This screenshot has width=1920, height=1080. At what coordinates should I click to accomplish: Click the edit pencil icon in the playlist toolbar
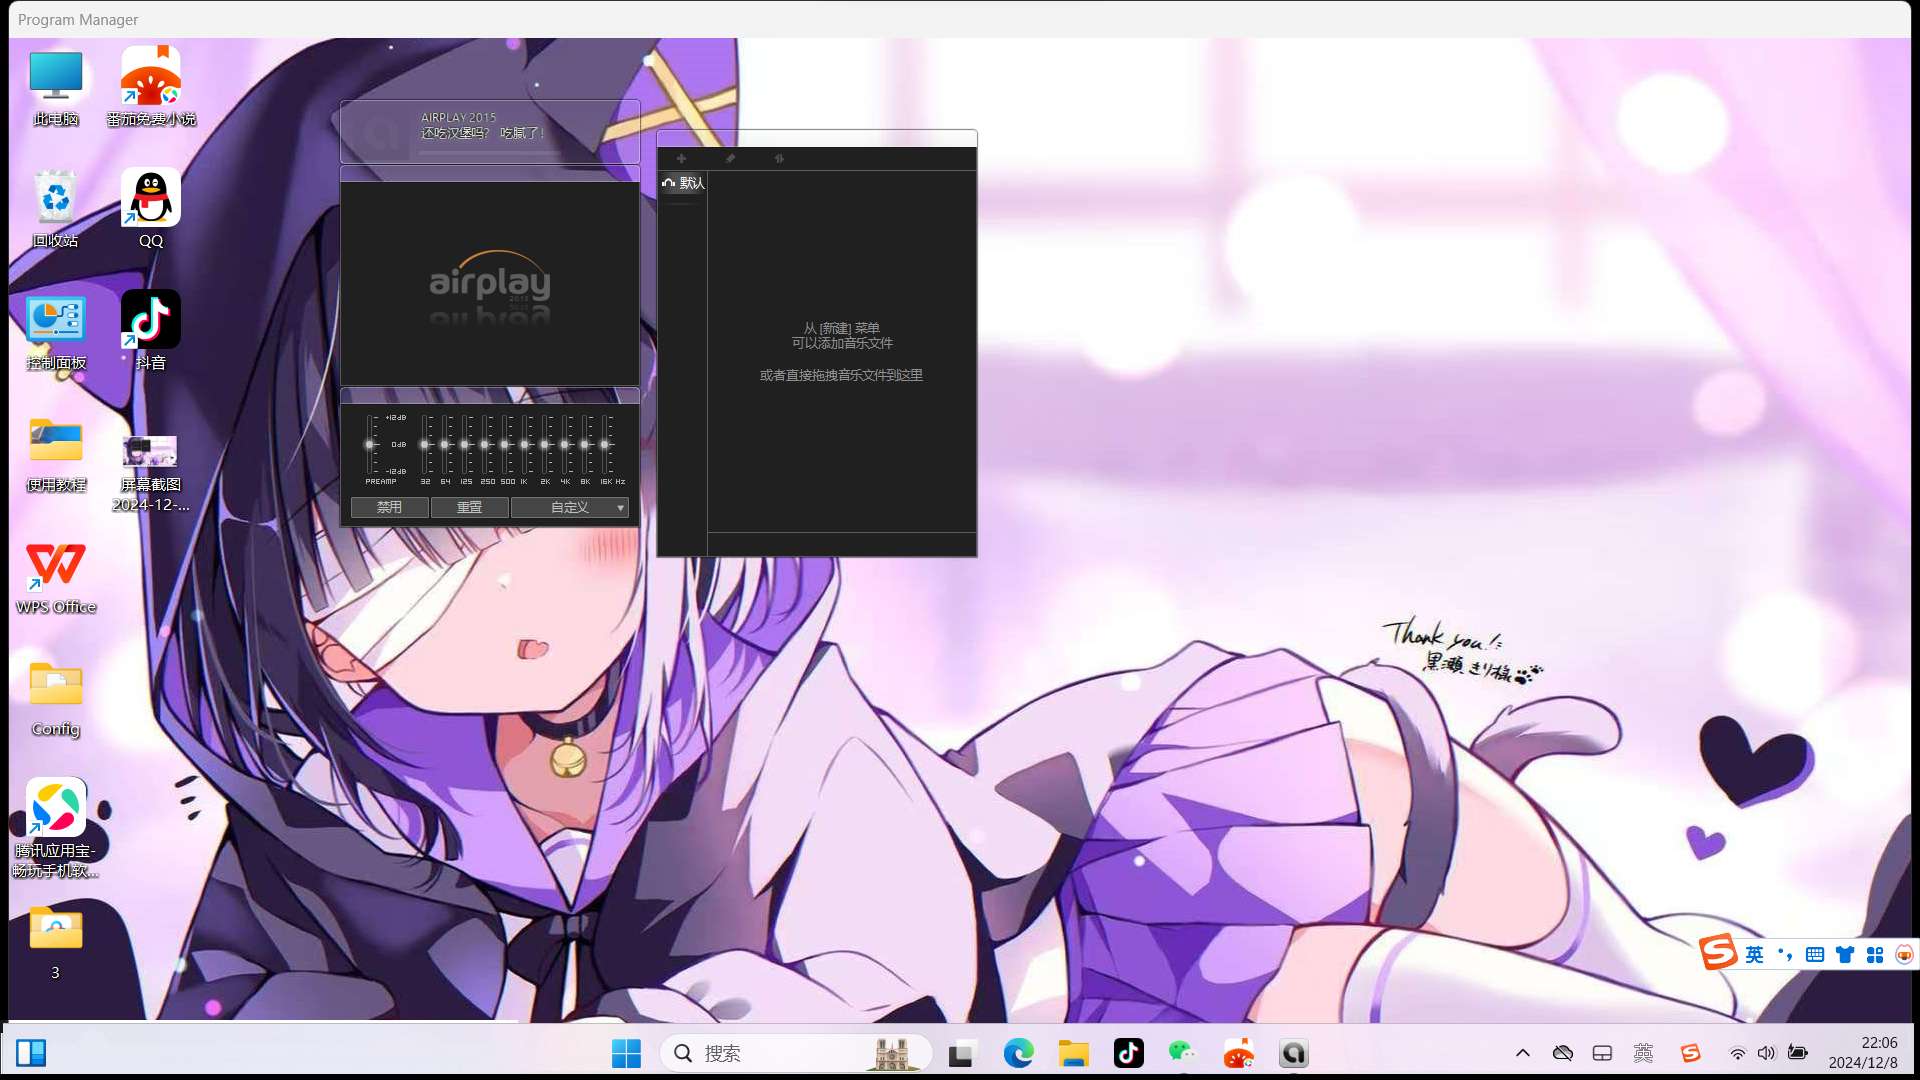[730, 158]
